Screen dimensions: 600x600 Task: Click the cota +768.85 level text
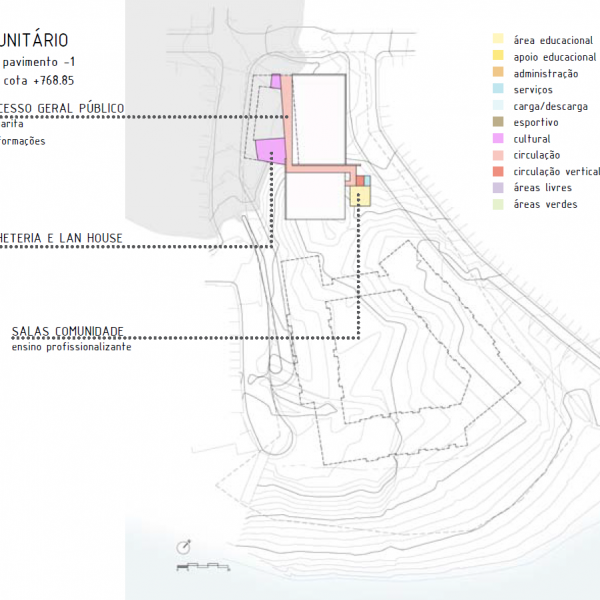click(40, 79)
